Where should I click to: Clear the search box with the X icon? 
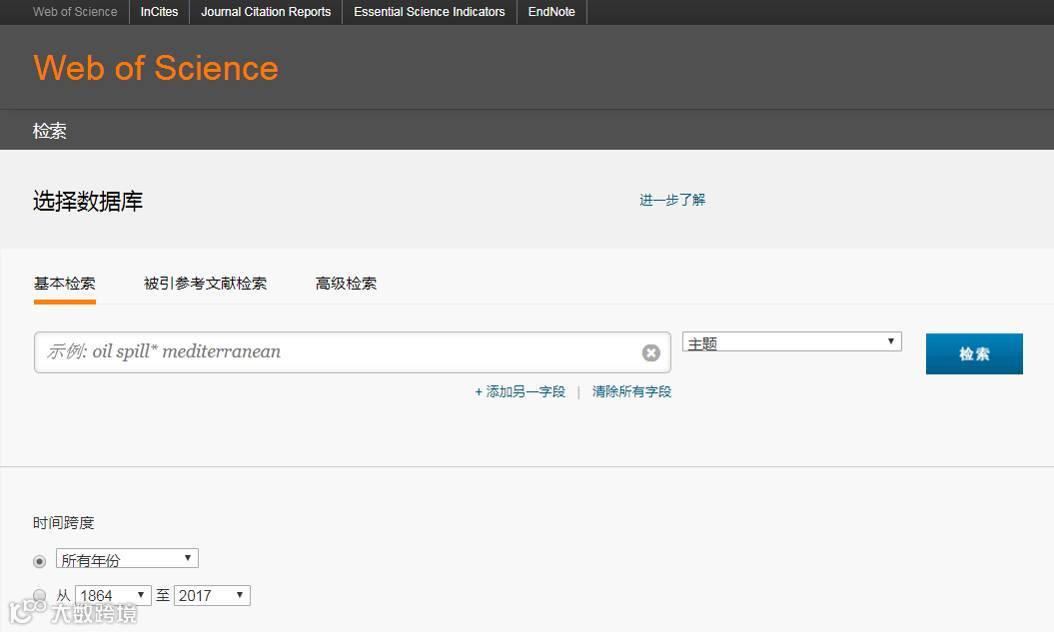click(x=651, y=353)
